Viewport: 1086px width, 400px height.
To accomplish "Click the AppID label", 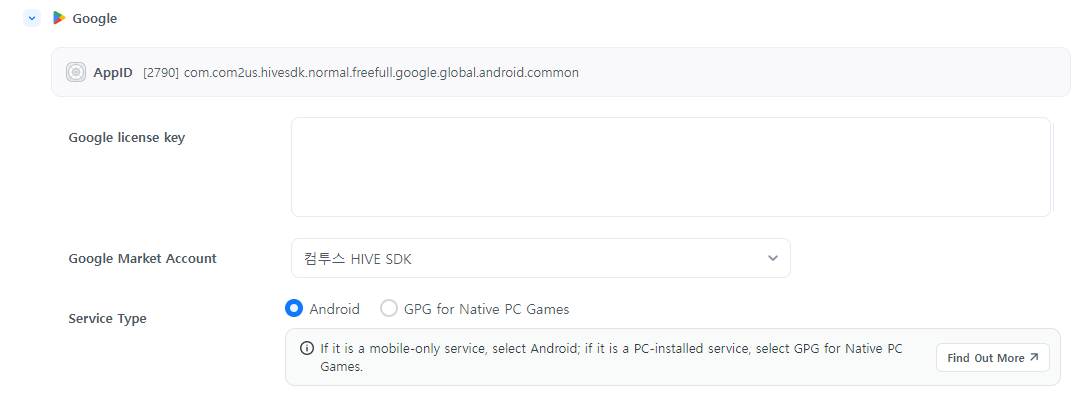I will tap(113, 72).
